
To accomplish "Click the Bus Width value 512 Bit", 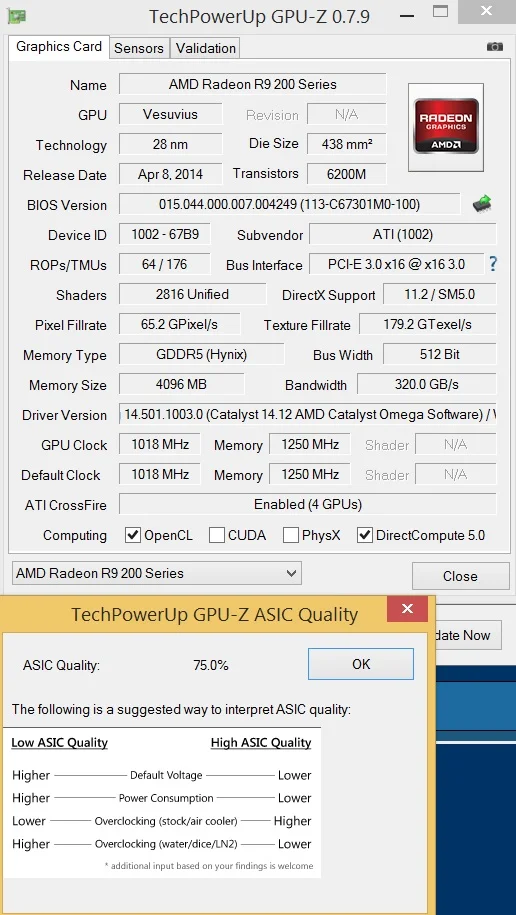I will click(440, 354).
